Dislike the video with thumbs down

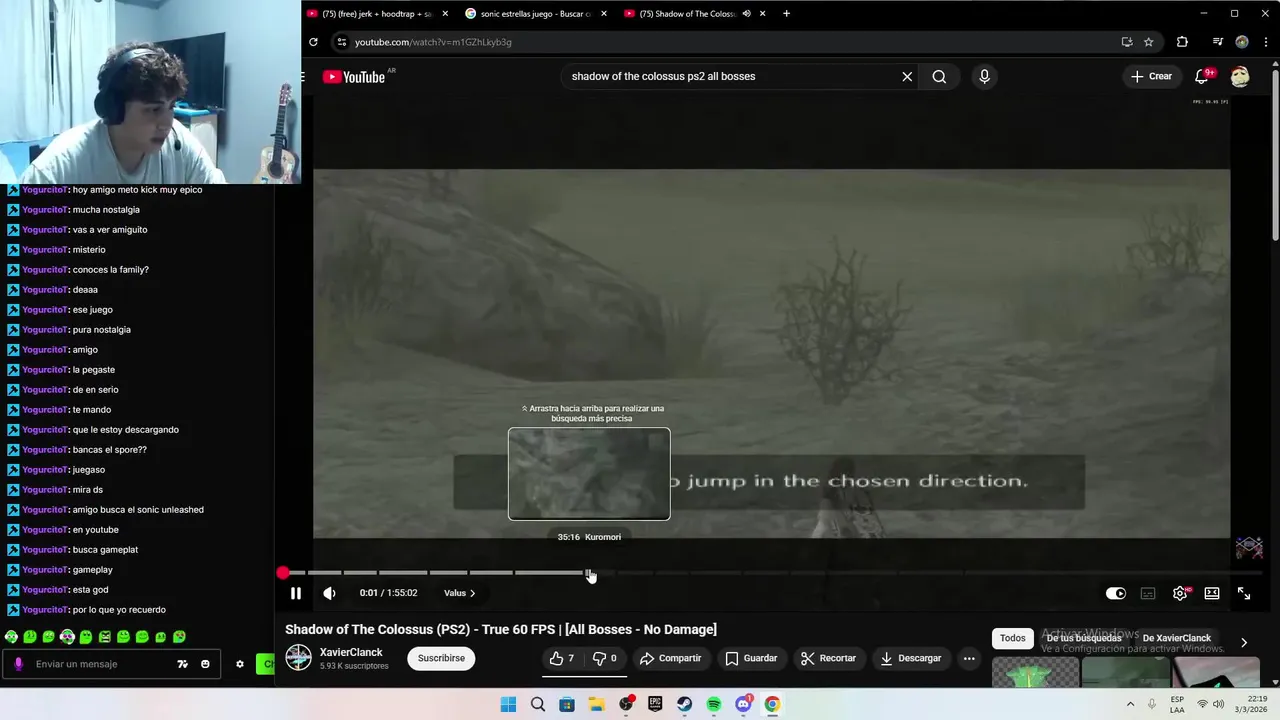[605, 658]
